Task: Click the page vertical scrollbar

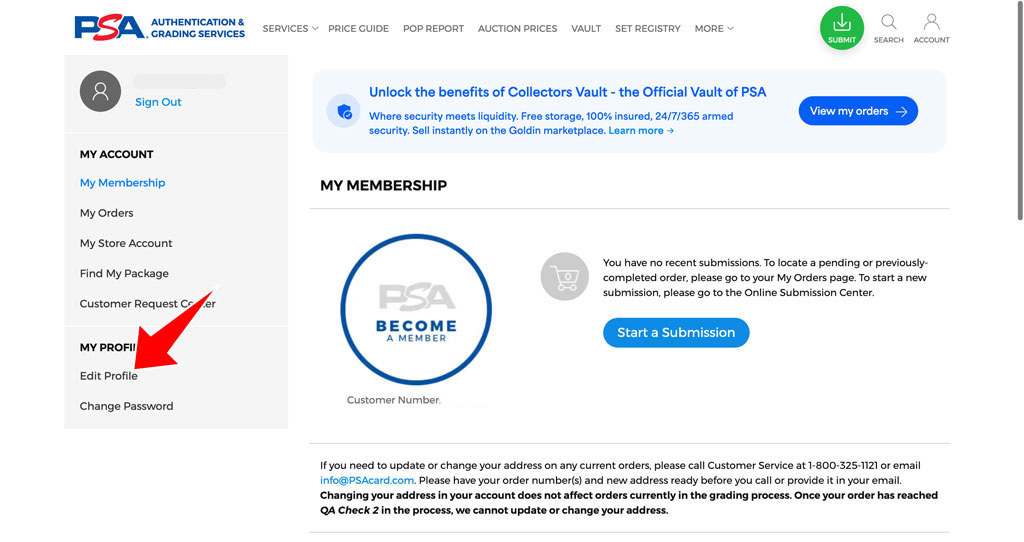Action: [x=1019, y=111]
